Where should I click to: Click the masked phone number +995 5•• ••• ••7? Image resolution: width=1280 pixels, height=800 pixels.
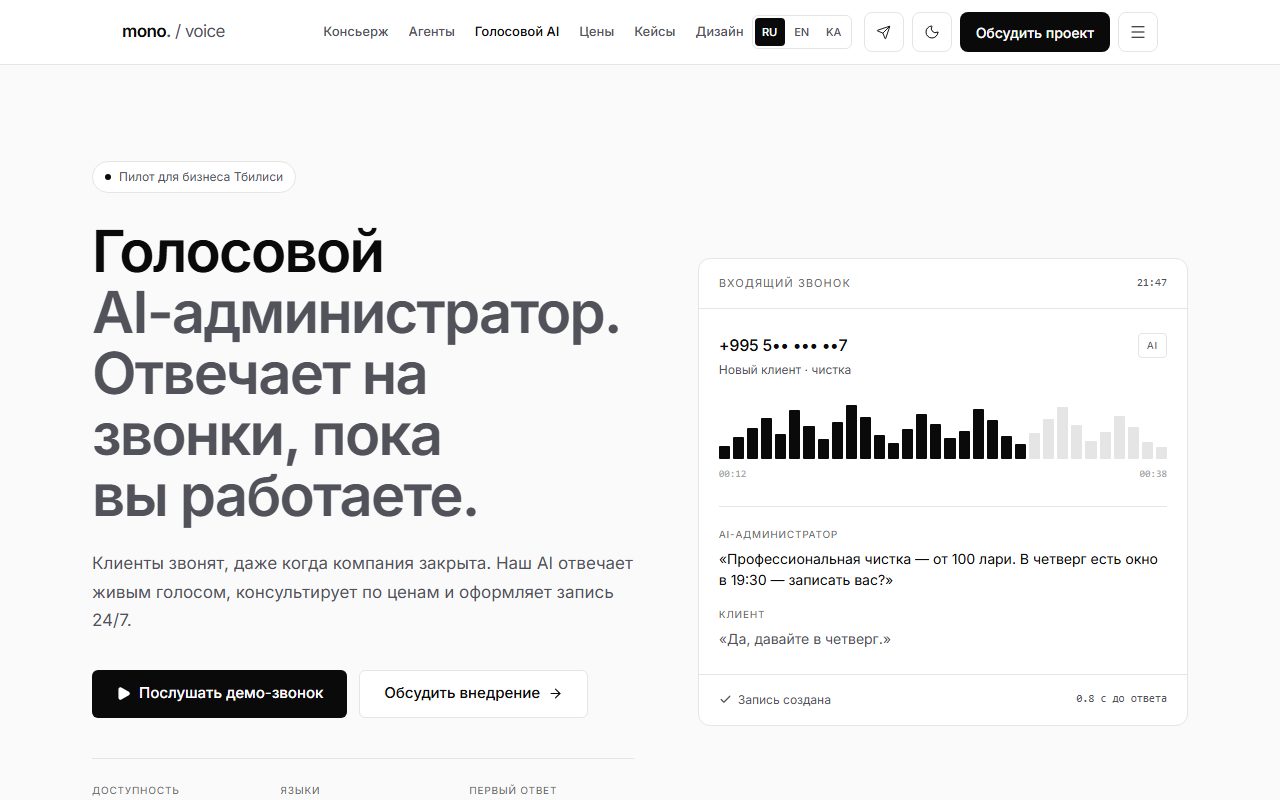(783, 346)
